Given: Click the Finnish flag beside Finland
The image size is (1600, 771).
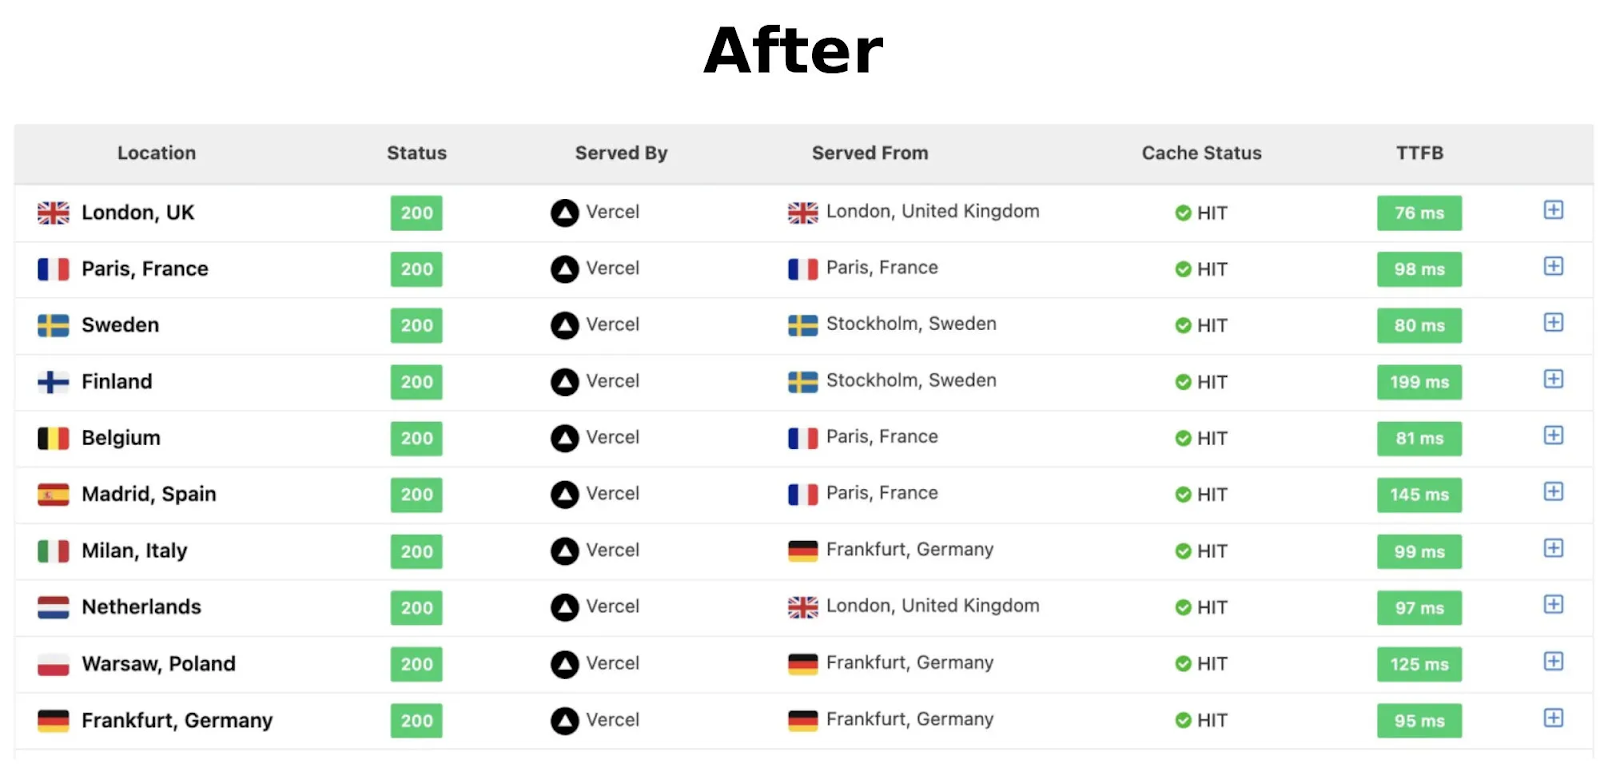Looking at the screenshot, I should (x=53, y=382).
